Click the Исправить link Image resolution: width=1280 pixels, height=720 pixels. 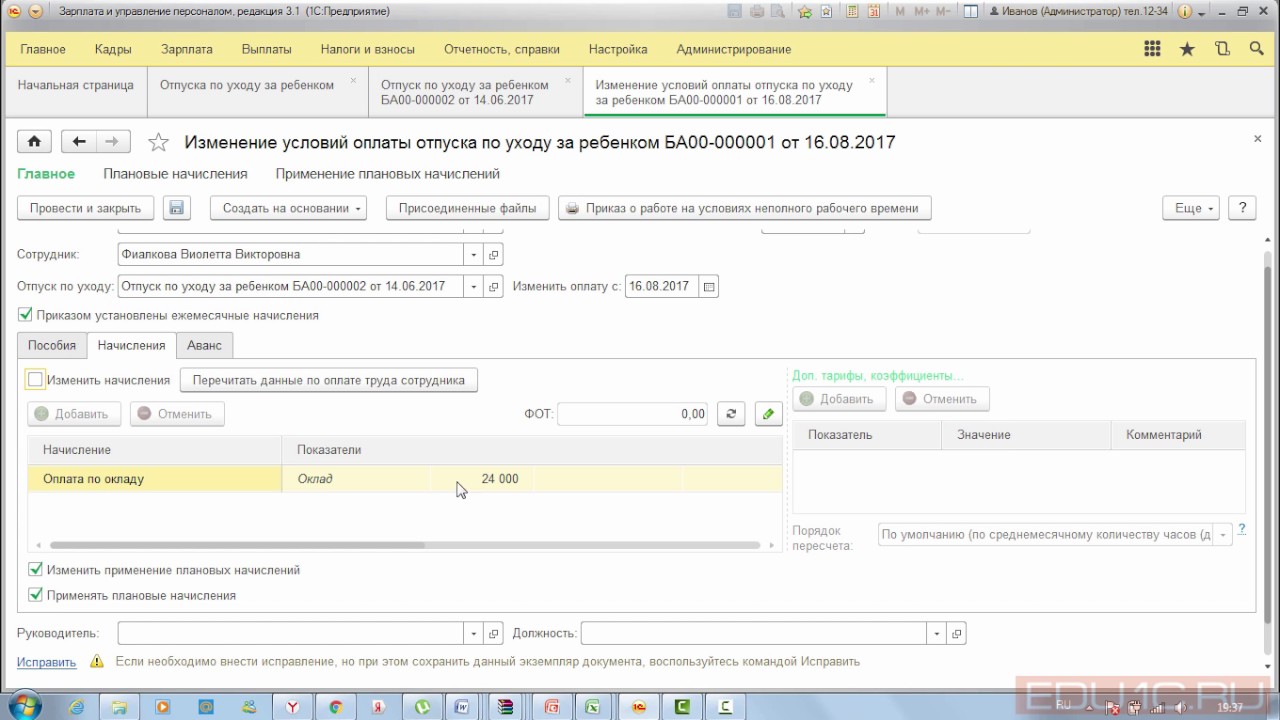click(x=46, y=662)
